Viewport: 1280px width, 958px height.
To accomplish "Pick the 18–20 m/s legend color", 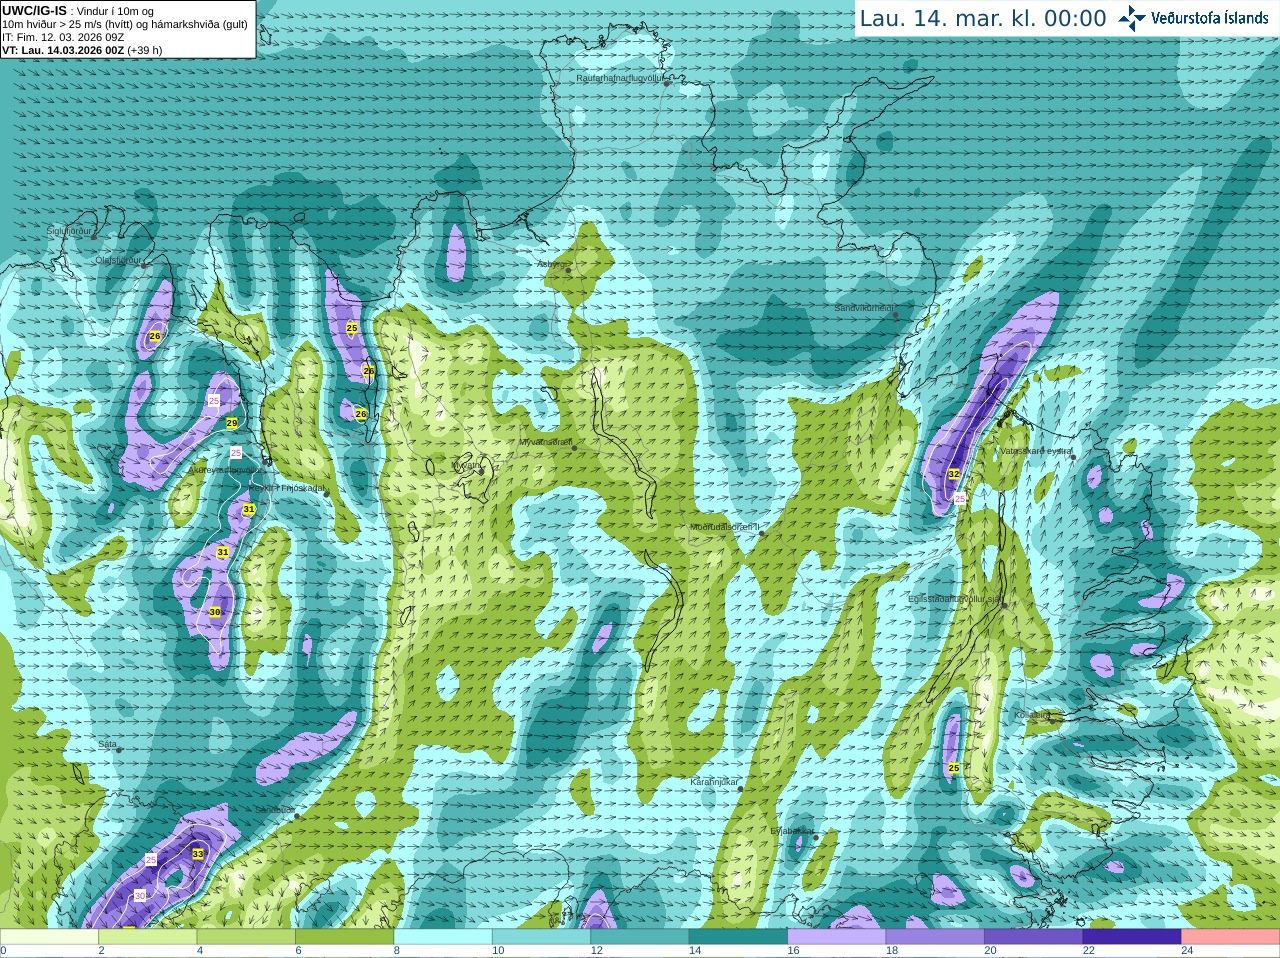I will click(x=936, y=937).
